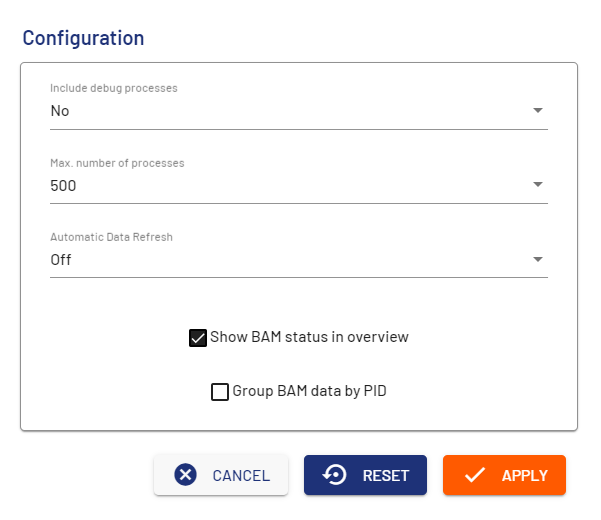This screenshot has width=601, height=520.
Task: Click the 'Show BAM status in overview' label
Action: (x=309, y=337)
